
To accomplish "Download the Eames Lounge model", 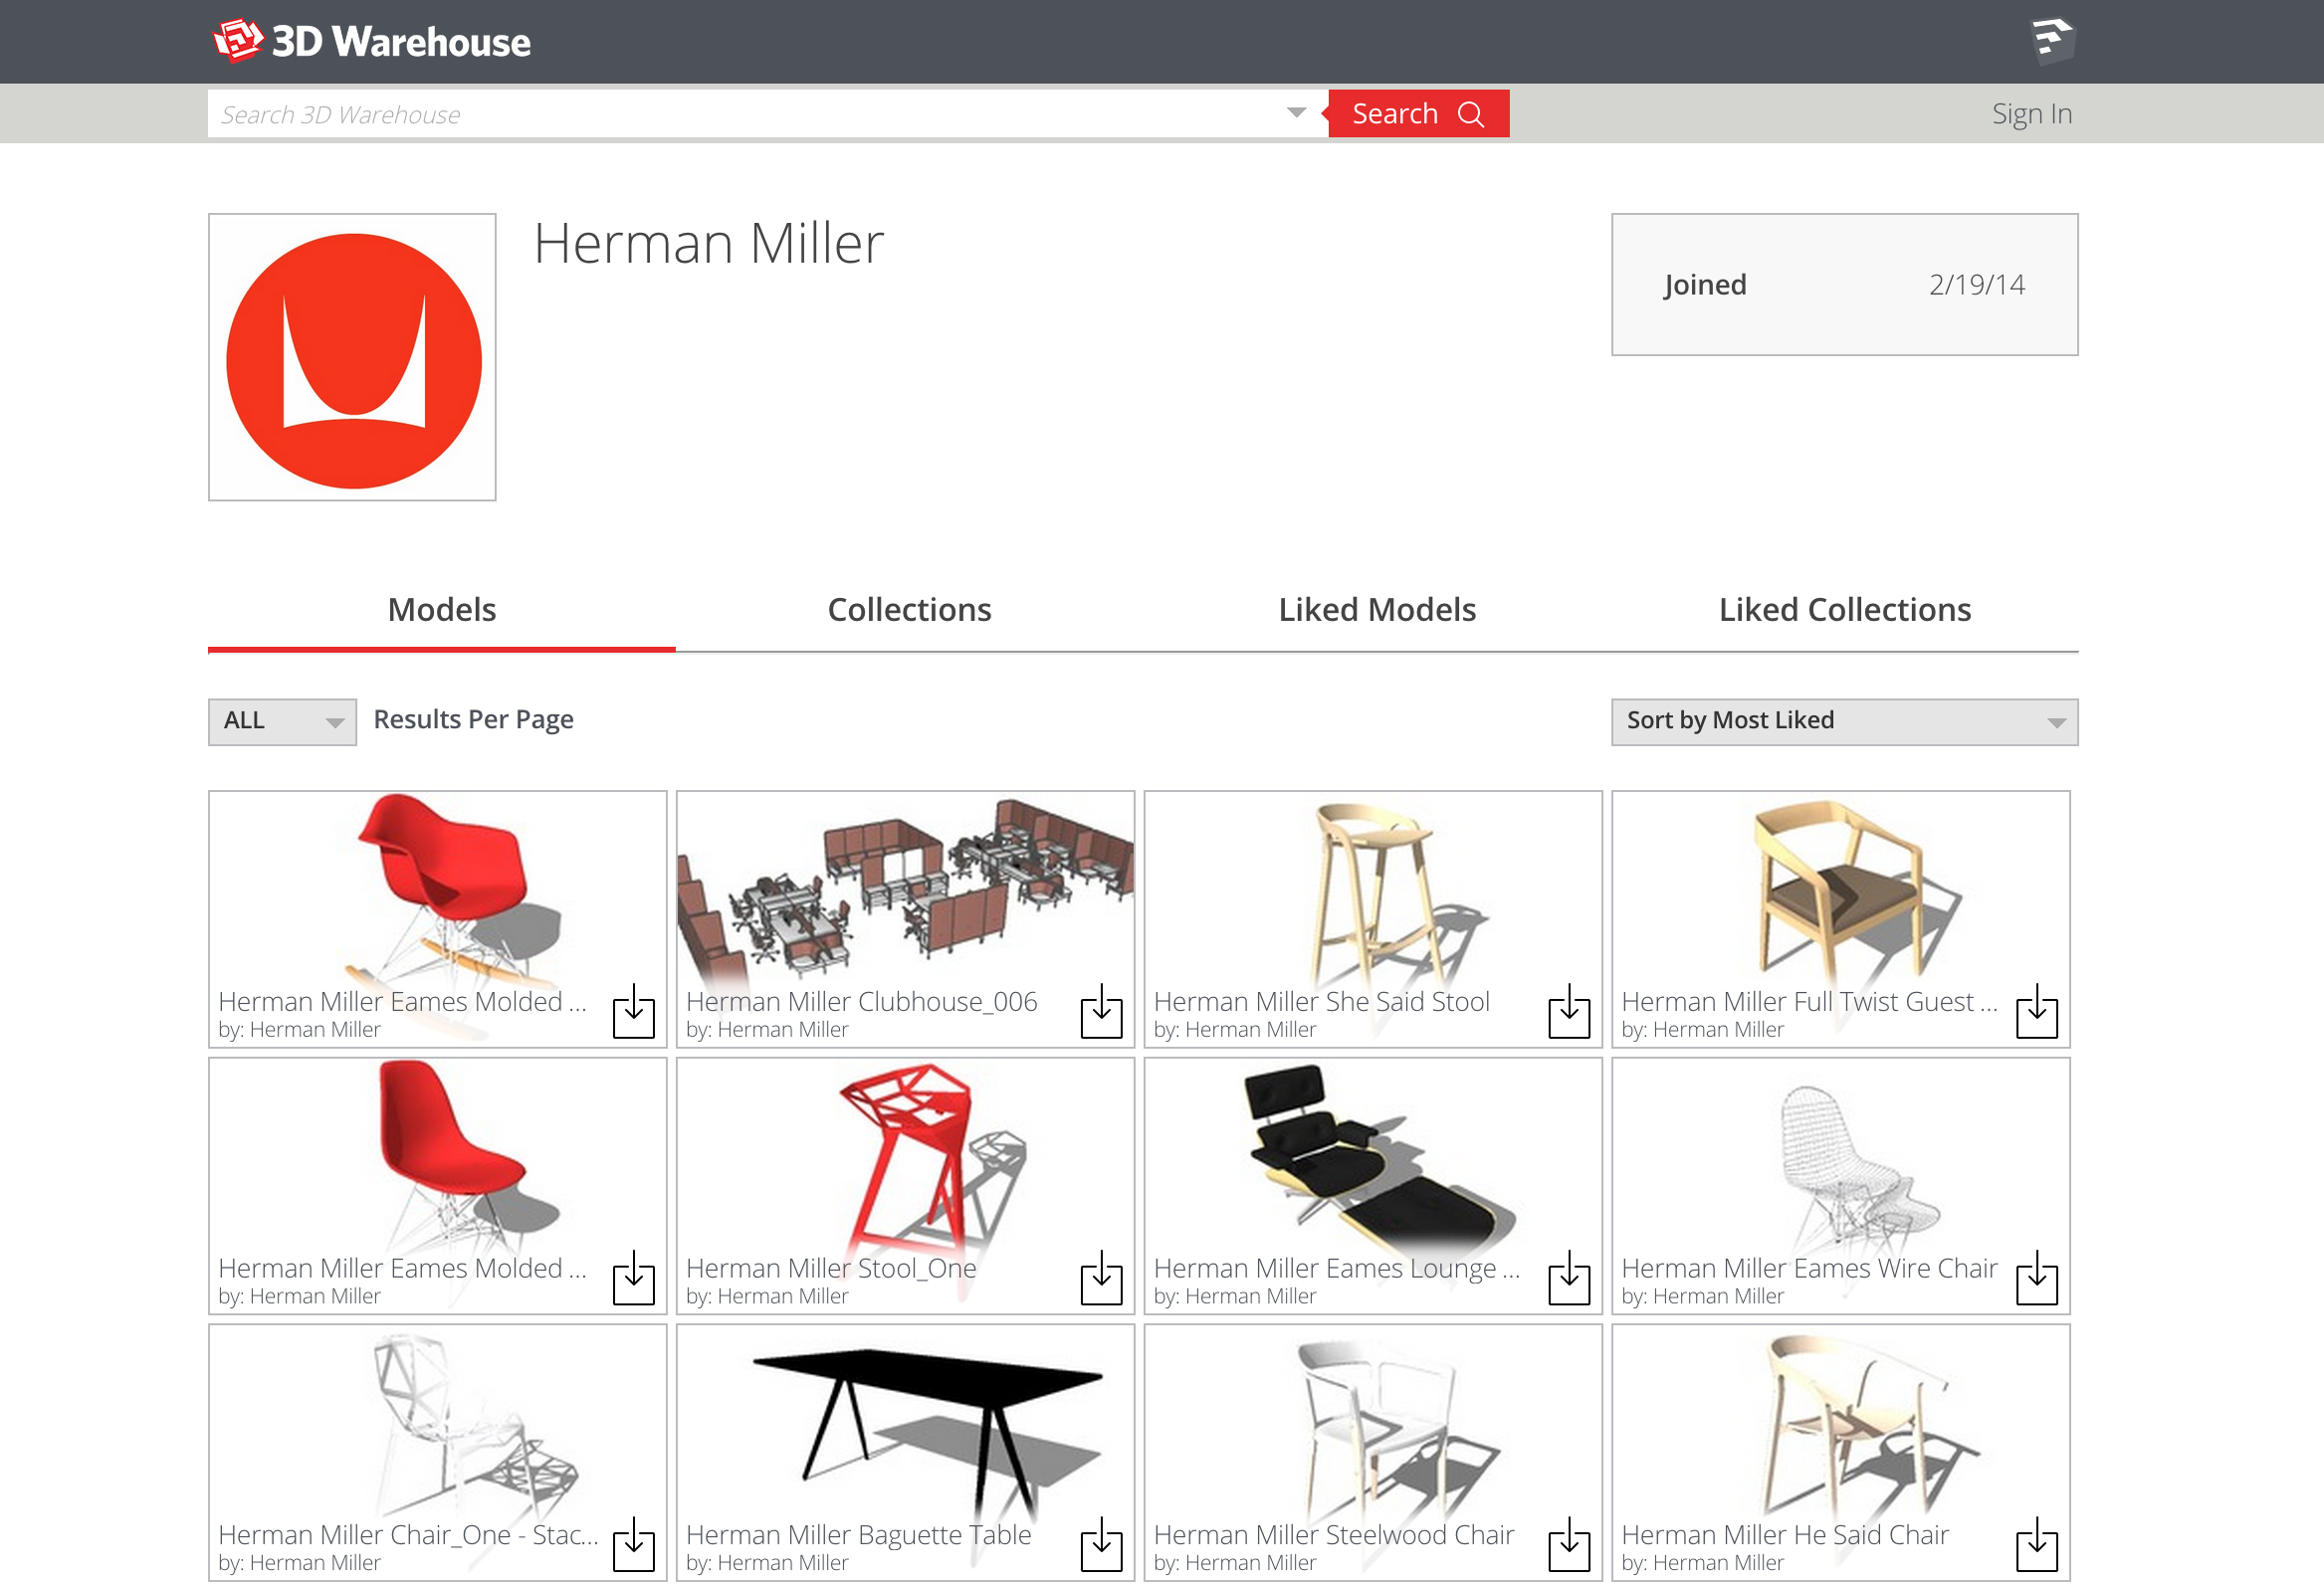I will [1568, 1279].
